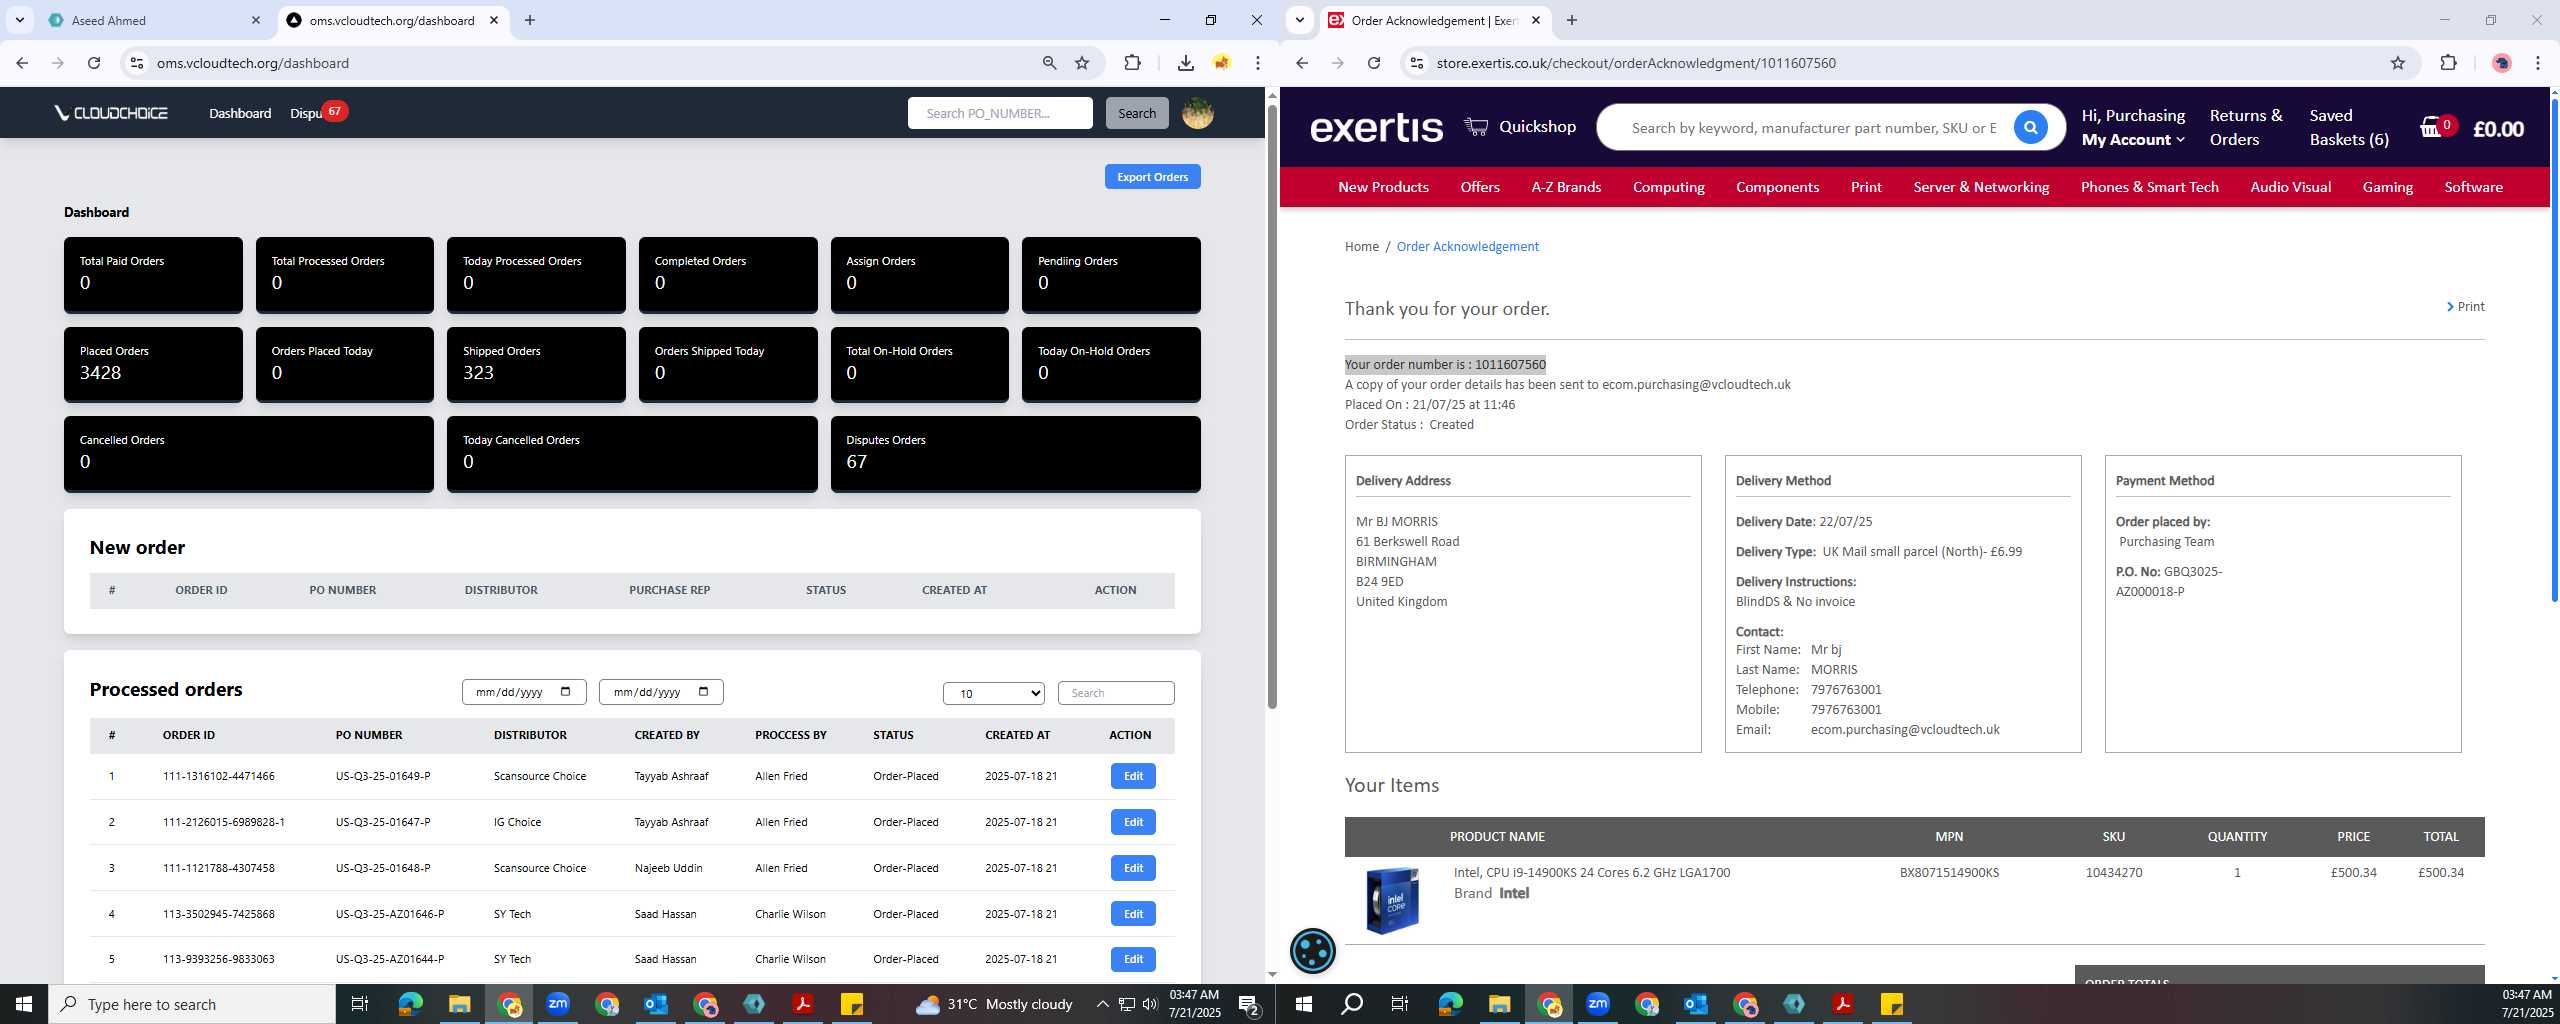Open the Intel CPU i9-14900KS product name link
The width and height of the screenshot is (2560, 1024).
coord(1591,873)
